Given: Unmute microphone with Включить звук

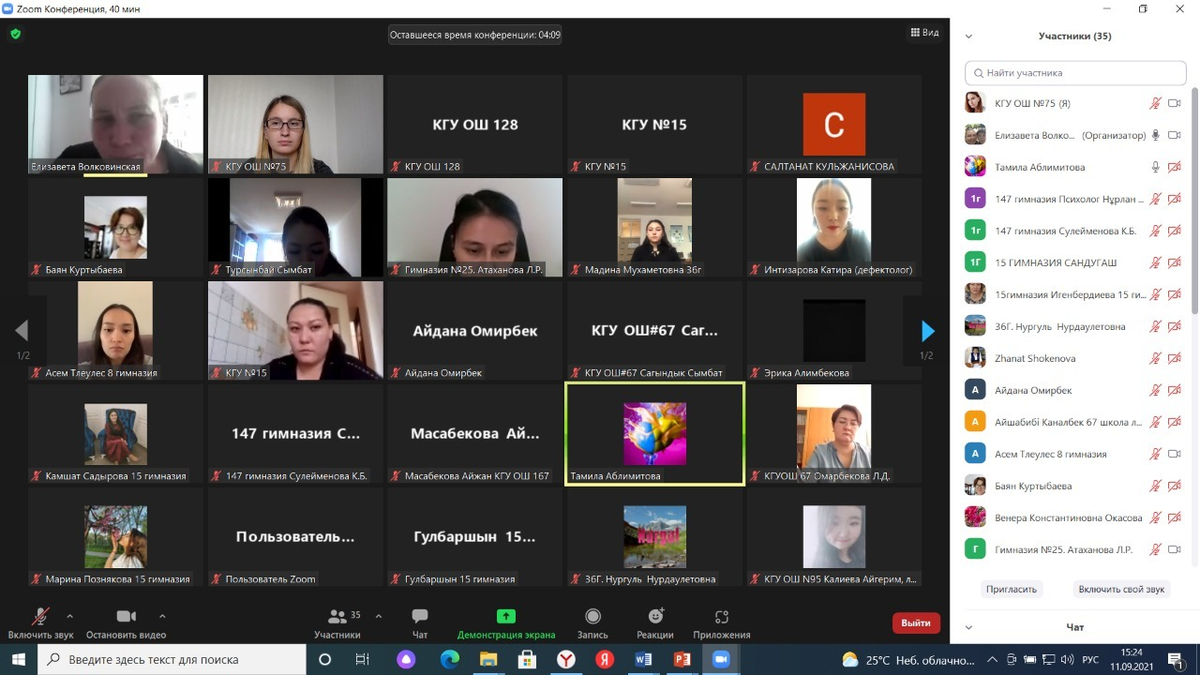Looking at the screenshot, I should tap(40, 617).
